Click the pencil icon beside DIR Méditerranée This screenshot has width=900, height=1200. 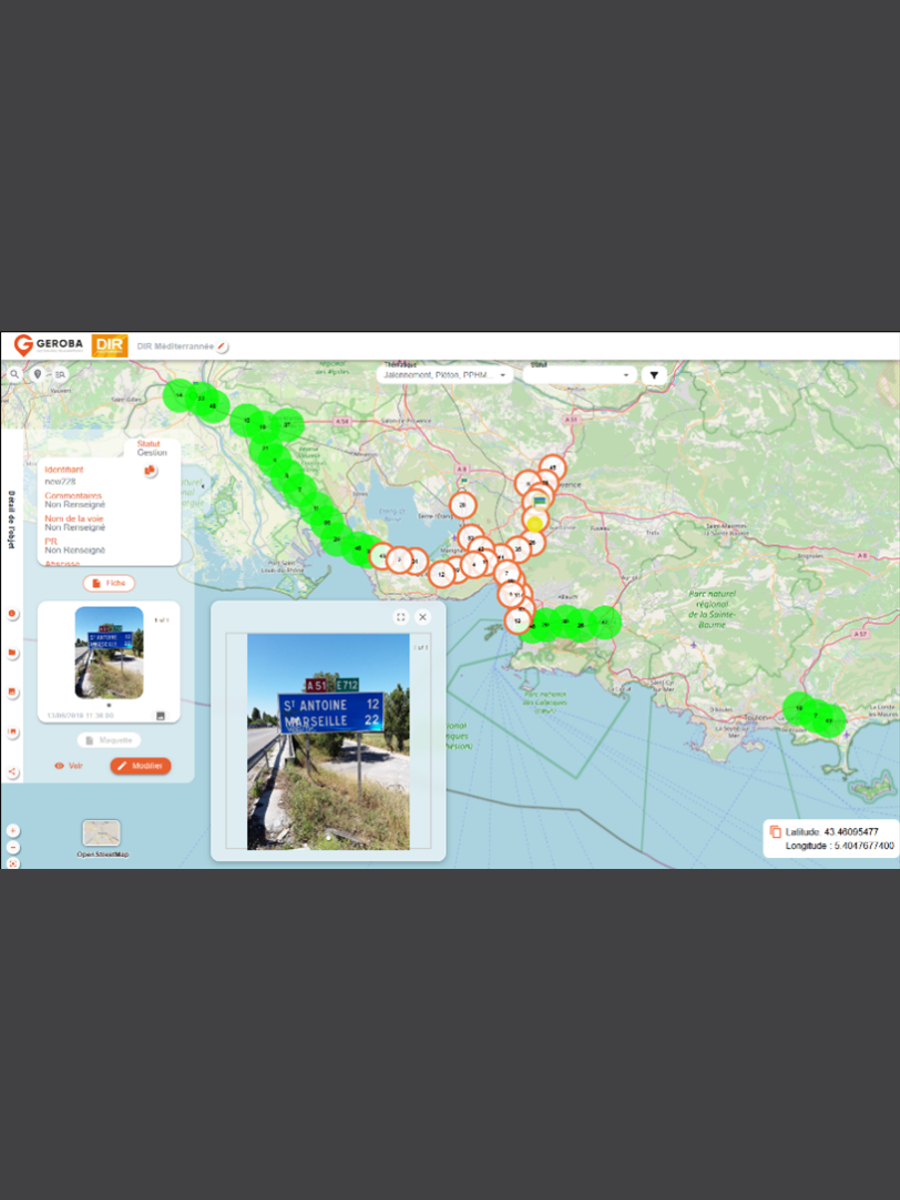(x=222, y=346)
